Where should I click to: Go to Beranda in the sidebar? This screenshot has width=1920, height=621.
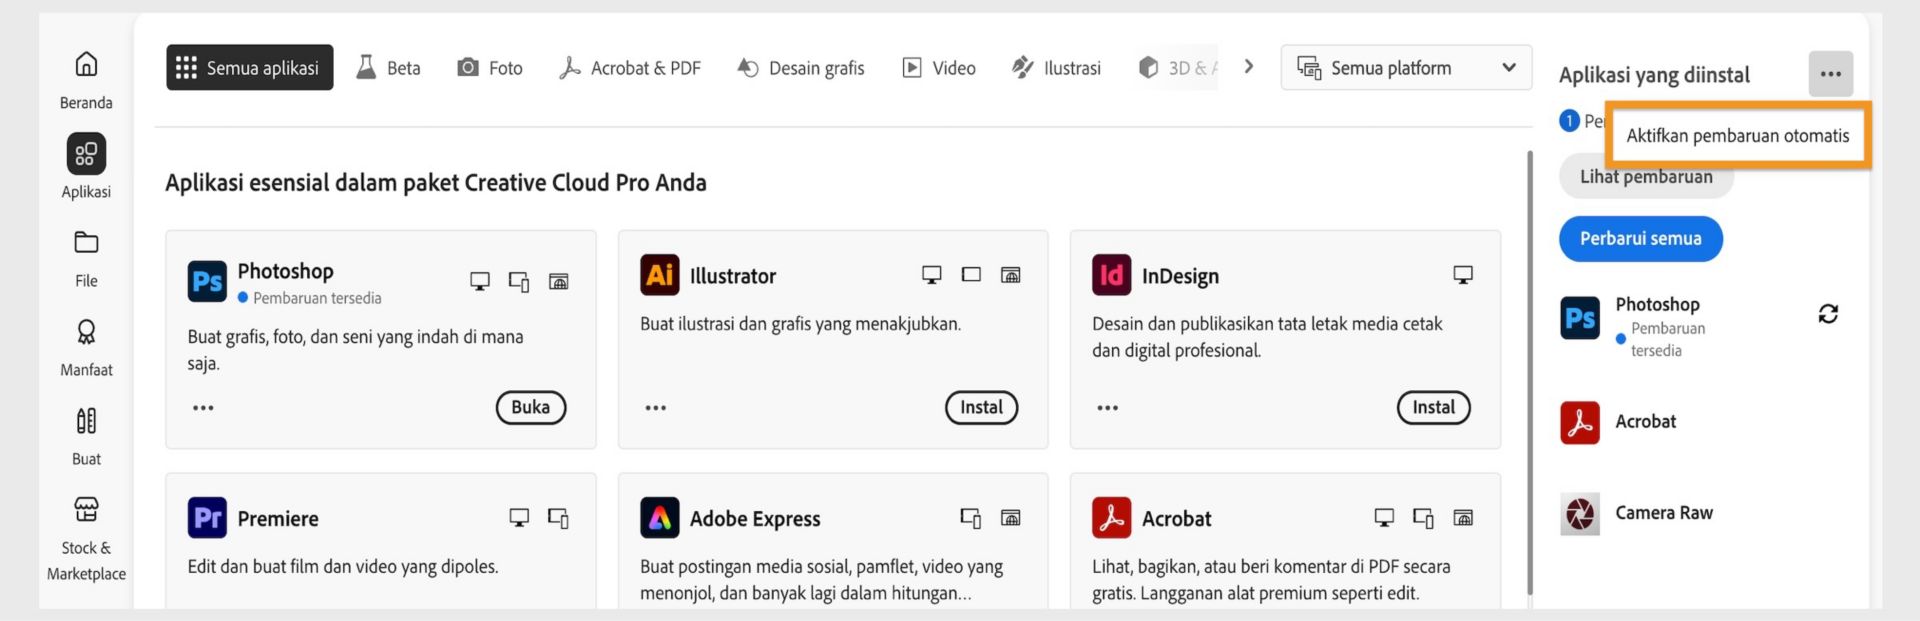point(86,80)
